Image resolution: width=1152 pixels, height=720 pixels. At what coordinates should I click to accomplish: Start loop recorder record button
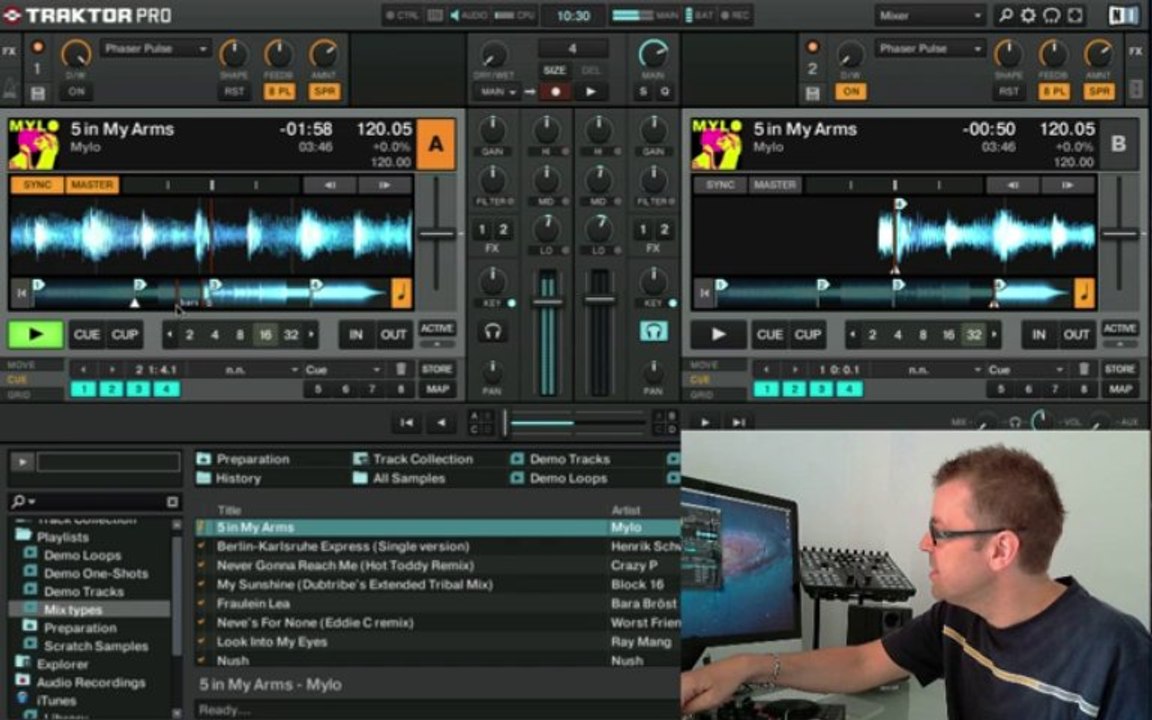(x=555, y=92)
